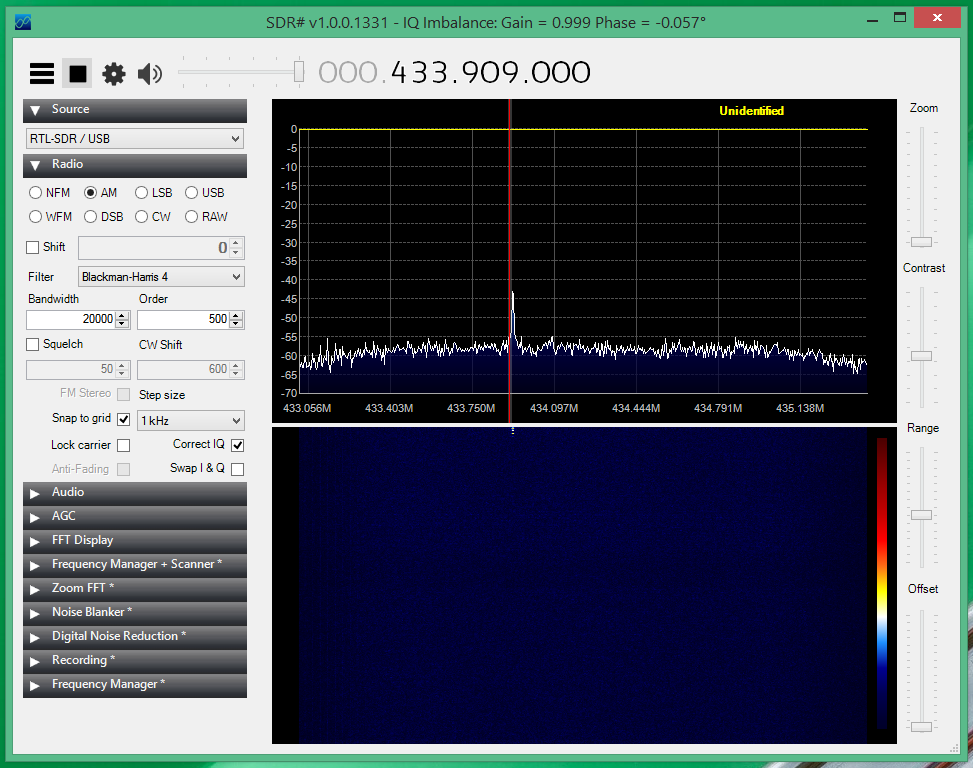Select the DSB radio mode
973x768 pixels.
click(104, 217)
